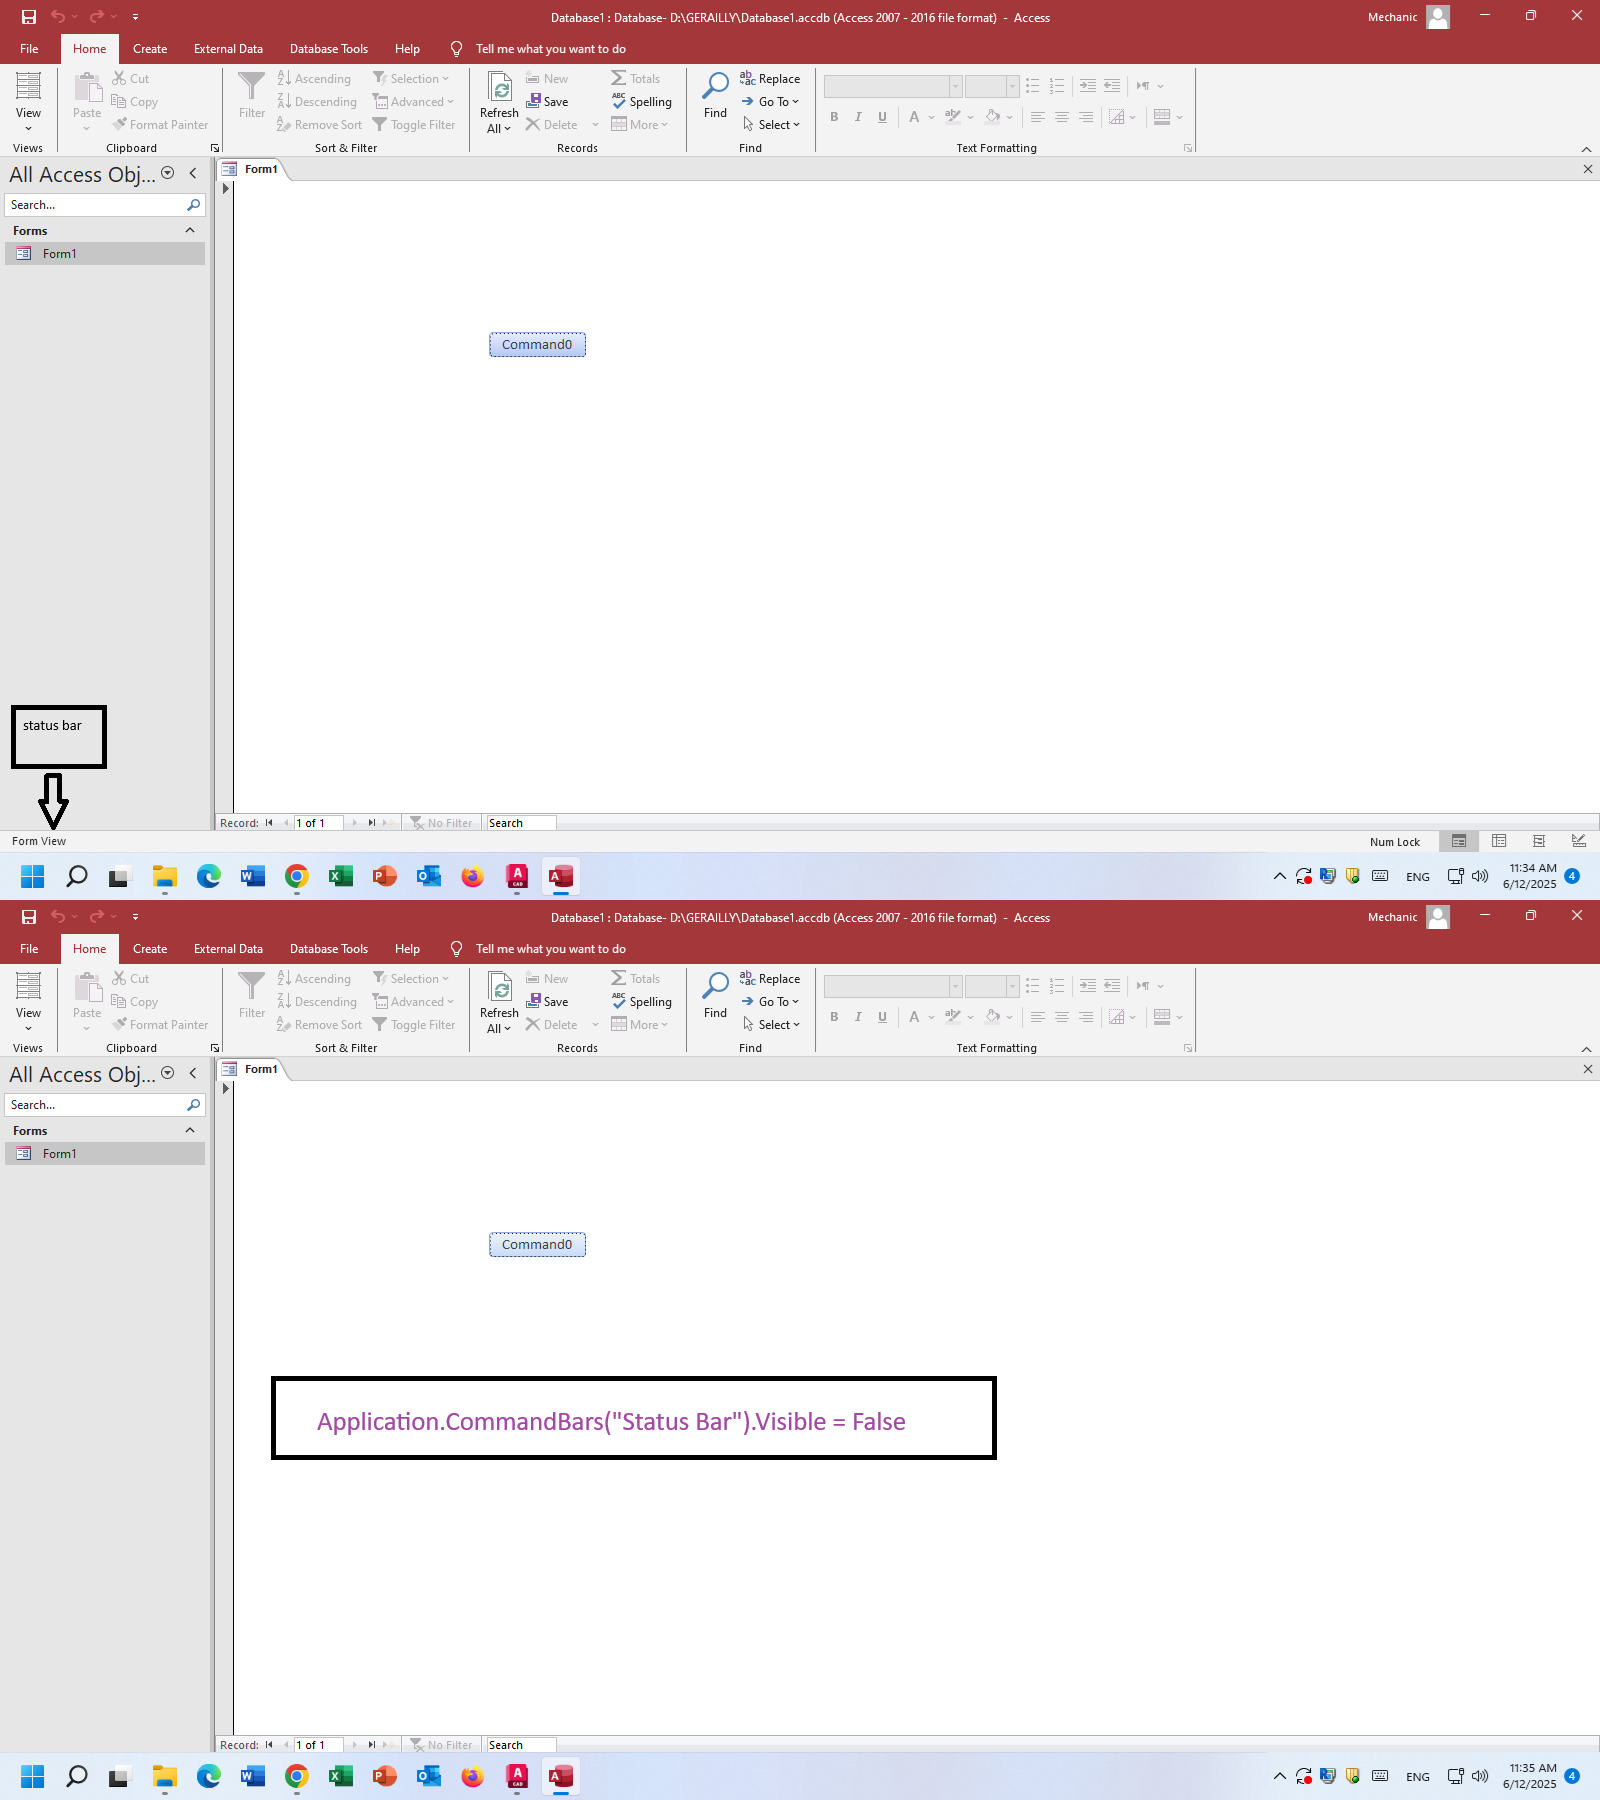Toggle Bold formatting in upper window ribbon

click(x=834, y=117)
